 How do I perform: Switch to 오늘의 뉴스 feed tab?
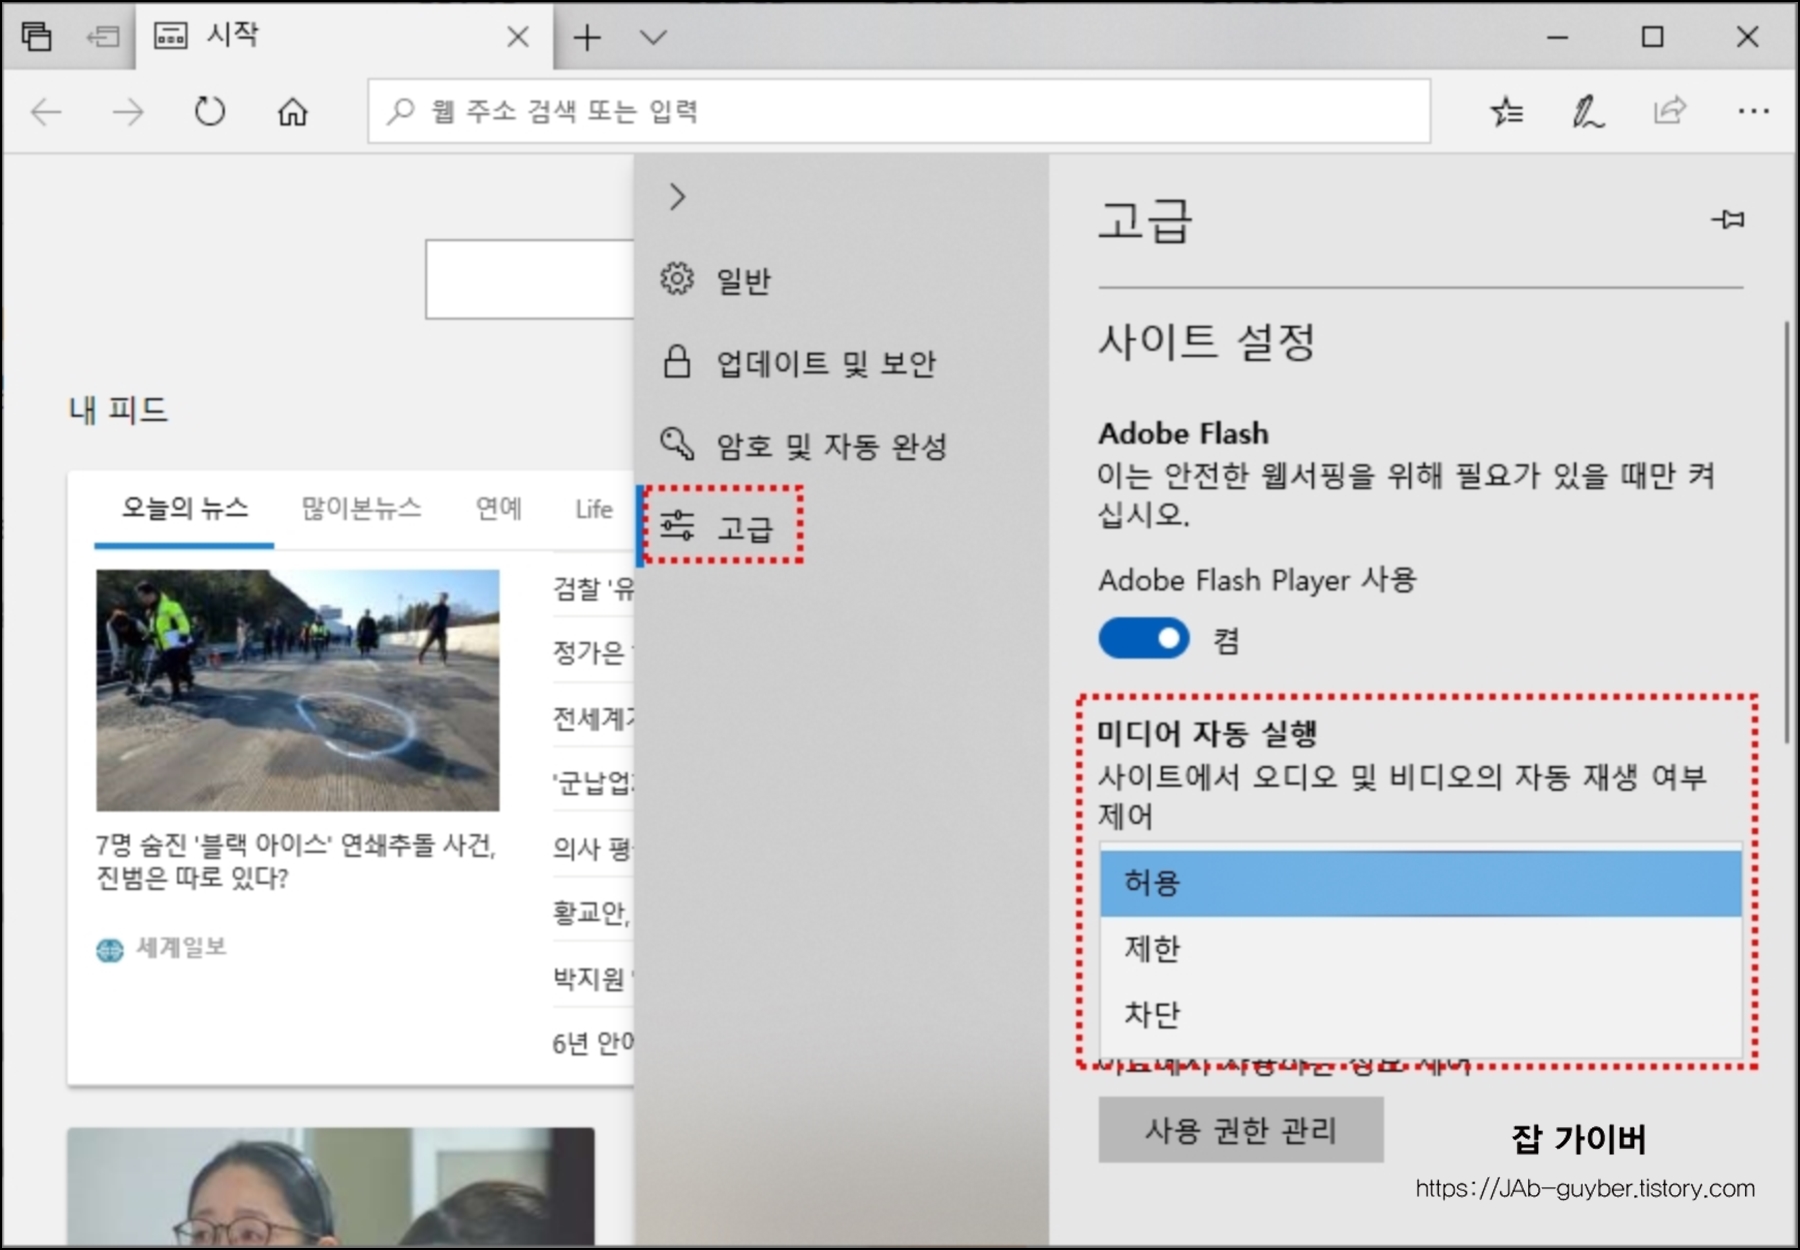tap(185, 509)
